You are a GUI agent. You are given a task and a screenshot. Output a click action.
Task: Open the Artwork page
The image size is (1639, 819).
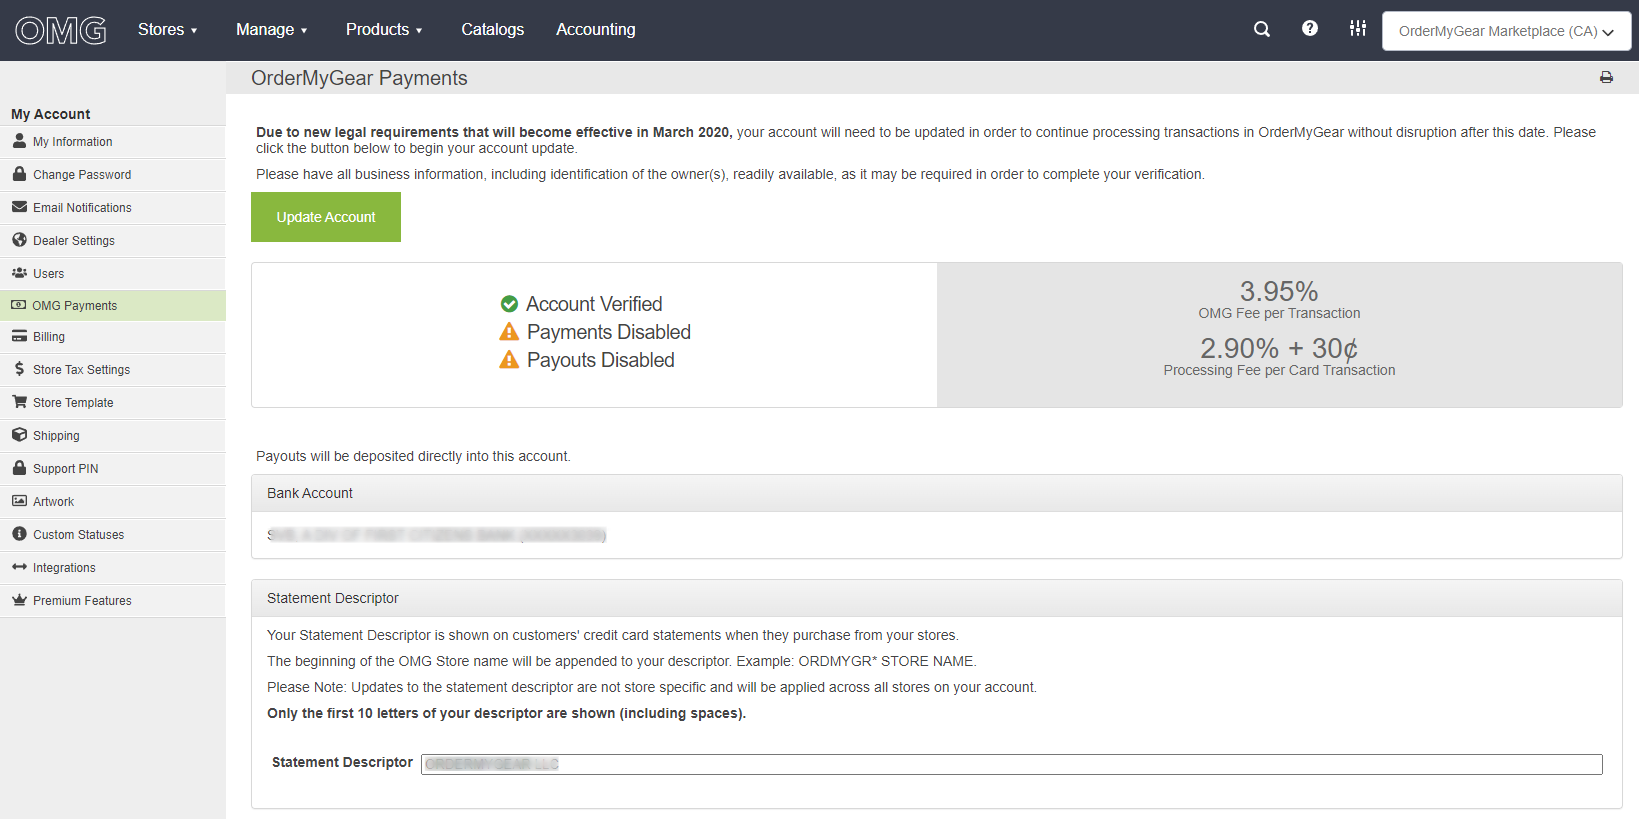(113, 502)
